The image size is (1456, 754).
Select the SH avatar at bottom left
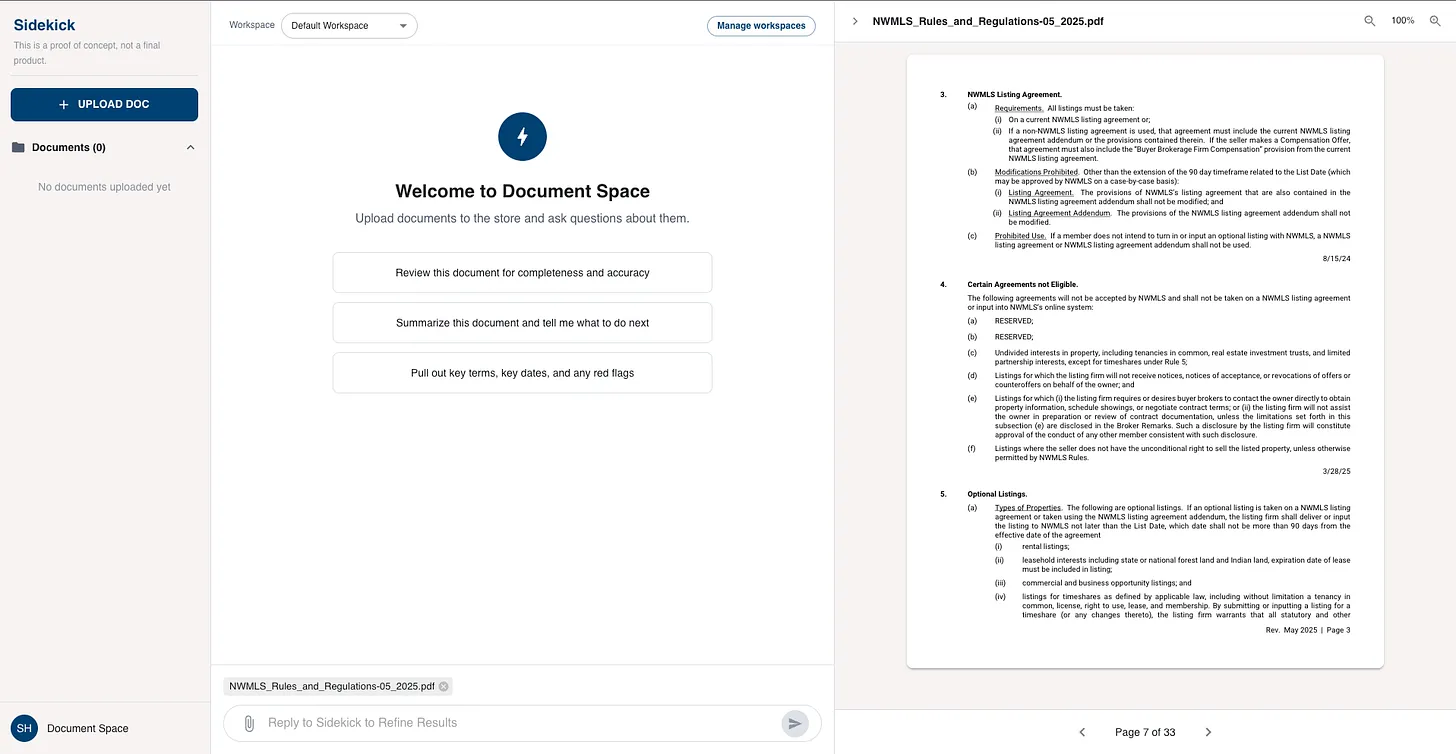pos(23,728)
